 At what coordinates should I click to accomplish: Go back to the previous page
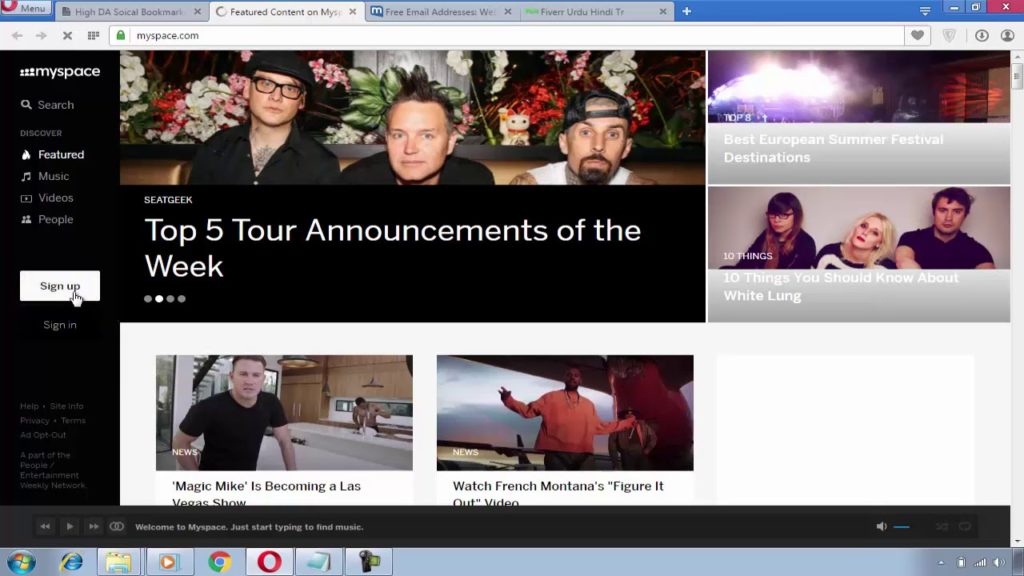pos(17,35)
